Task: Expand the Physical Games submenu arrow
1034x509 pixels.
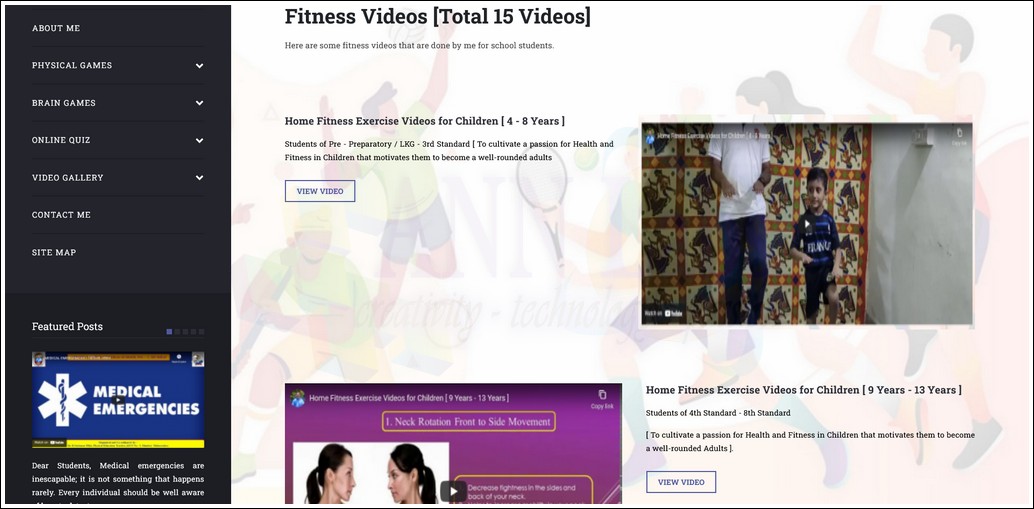Action: (x=199, y=66)
